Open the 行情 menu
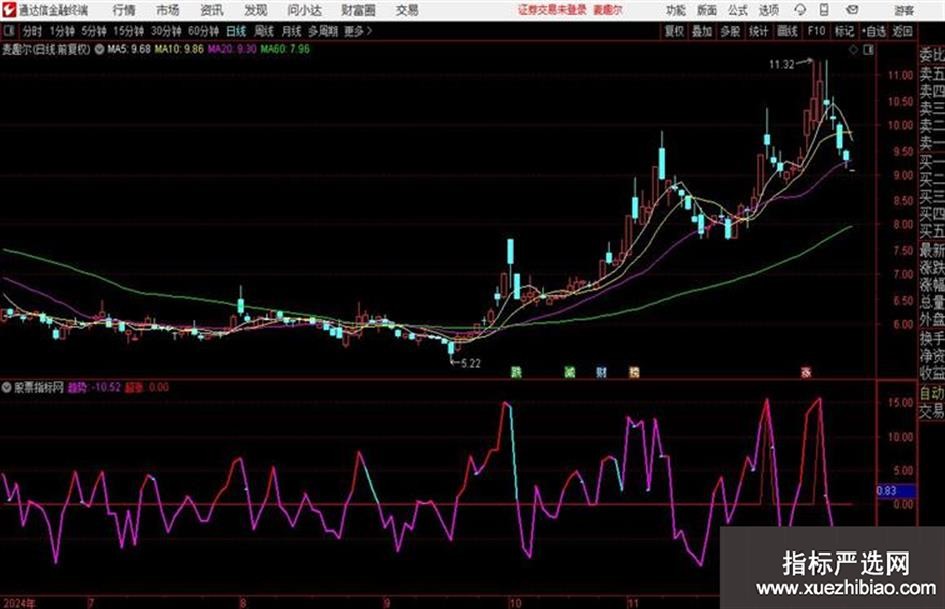945x609 pixels. click(x=124, y=10)
